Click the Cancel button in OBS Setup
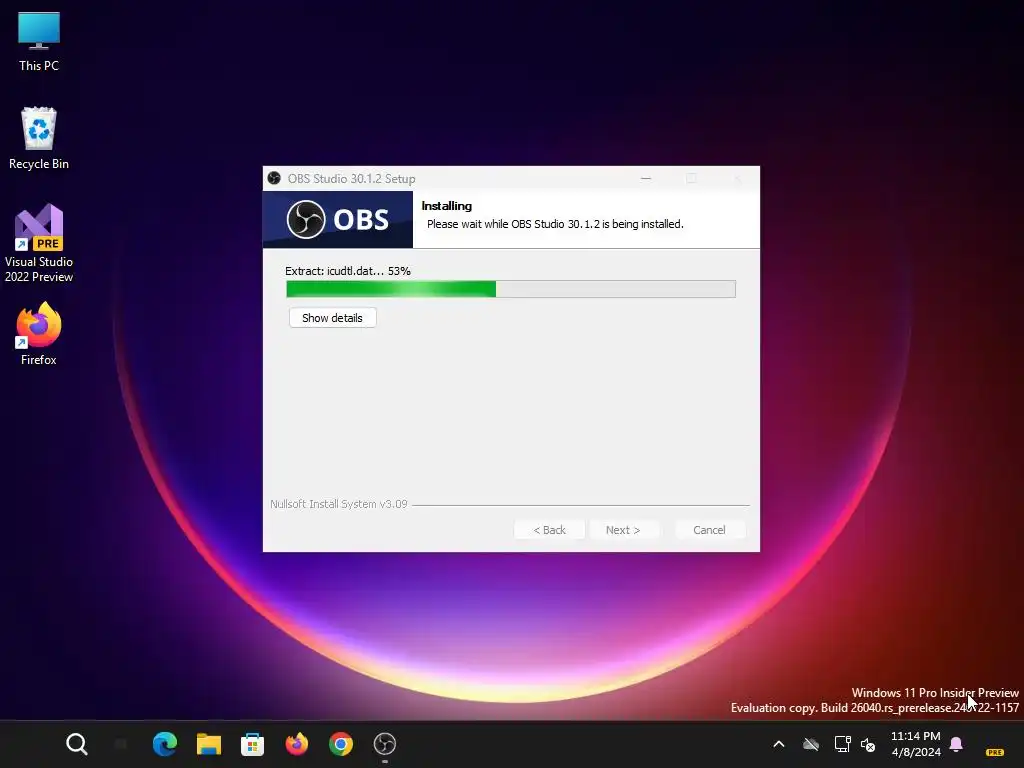The width and height of the screenshot is (1024, 768). (709, 530)
